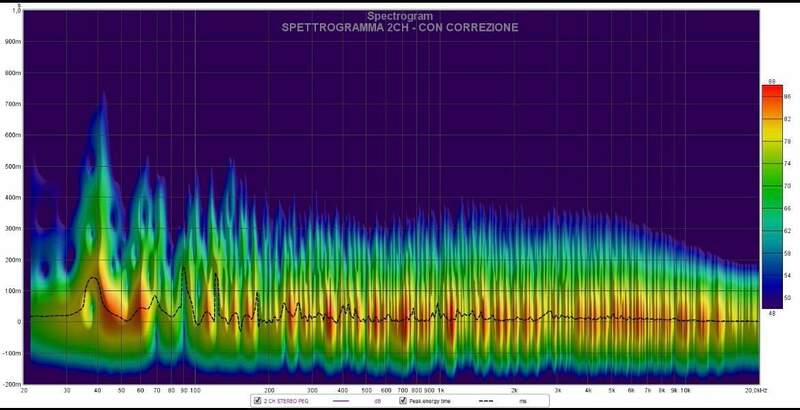The image size is (800, 410).
Task: Click the 100 tick on the frequency axis
Action: [196, 390]
